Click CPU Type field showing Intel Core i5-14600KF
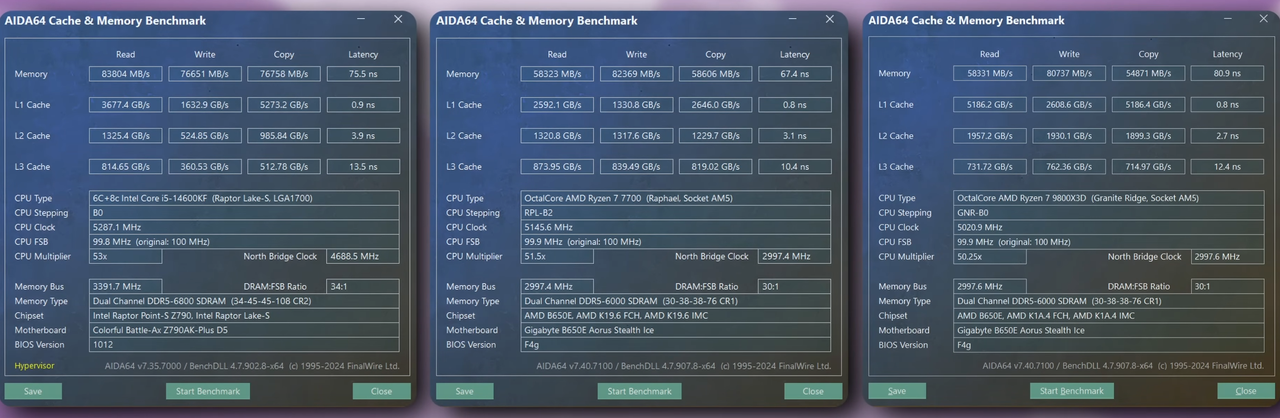Viewport: 1280px width, 418px height. (x=244, y=198)
